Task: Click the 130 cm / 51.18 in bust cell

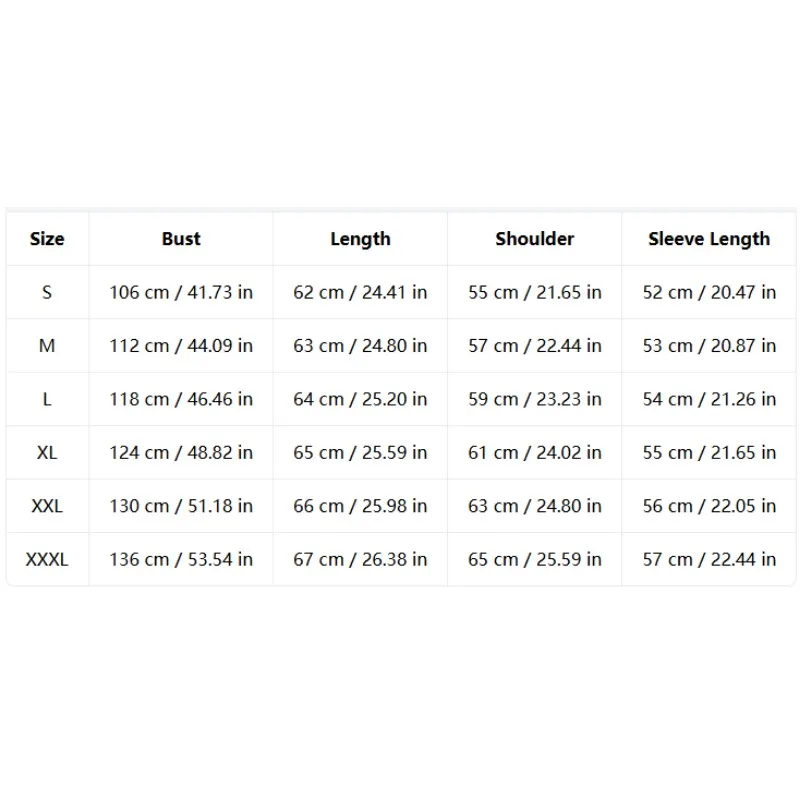Action: point(181,506)
